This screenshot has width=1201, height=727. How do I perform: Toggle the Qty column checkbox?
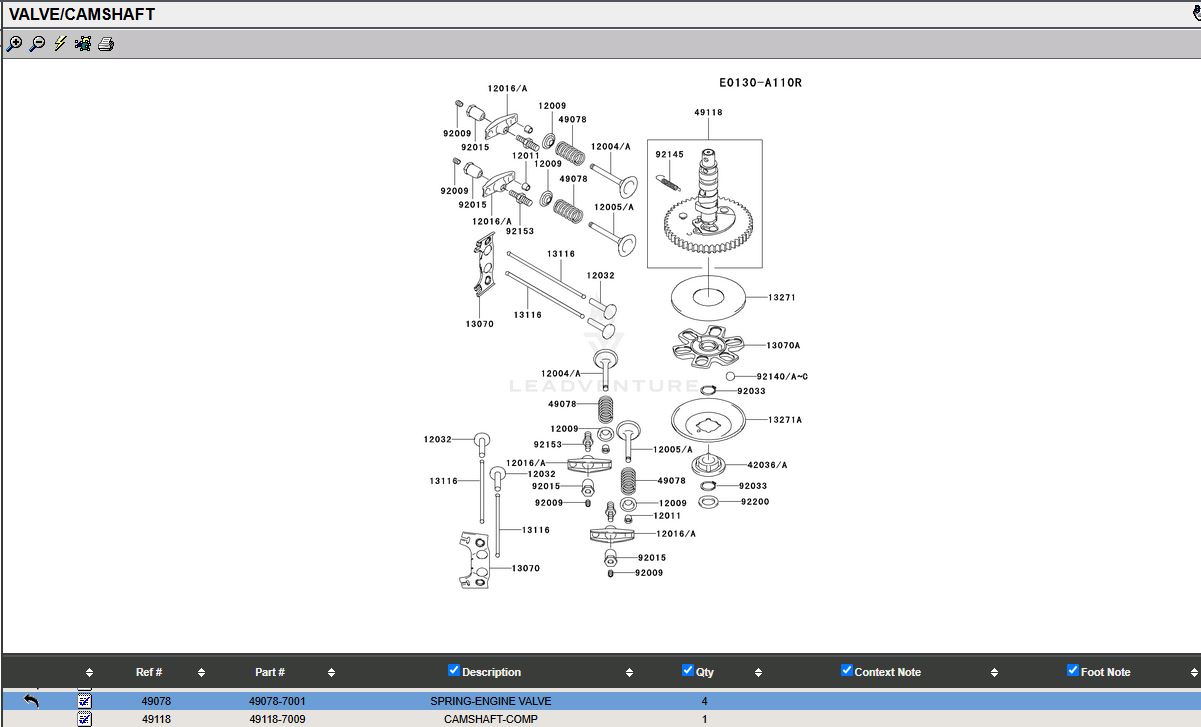click(688, 671)
